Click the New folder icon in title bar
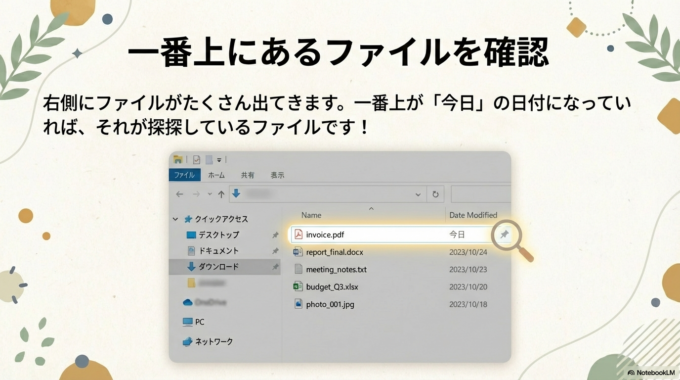The image size is (680, 380). [x=209, y=160]
